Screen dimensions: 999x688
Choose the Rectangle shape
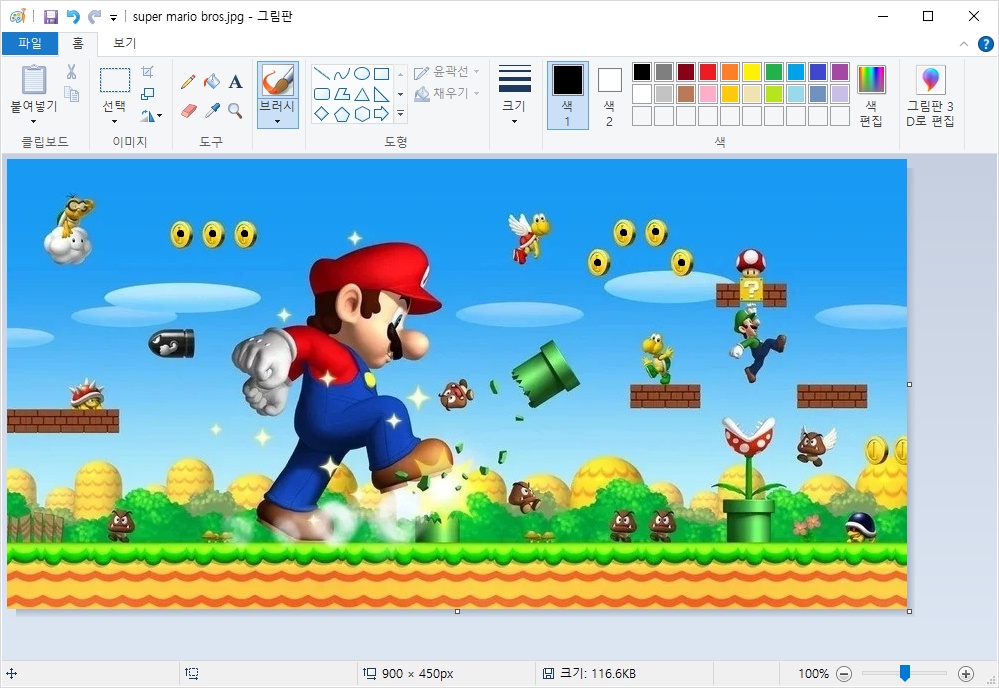tap(382, 74)
